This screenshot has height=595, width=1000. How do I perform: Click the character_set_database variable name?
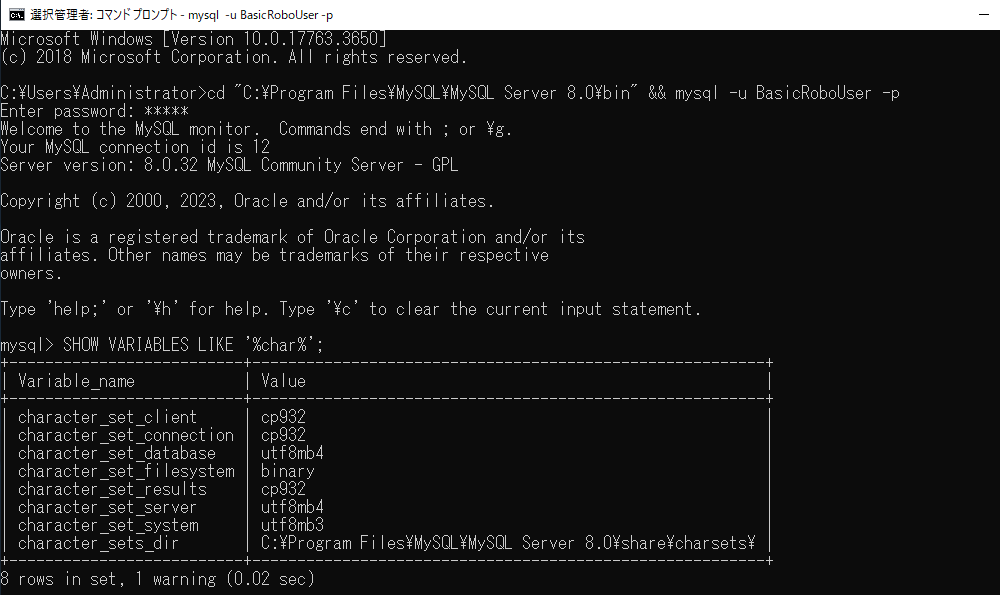coord(117,453)
